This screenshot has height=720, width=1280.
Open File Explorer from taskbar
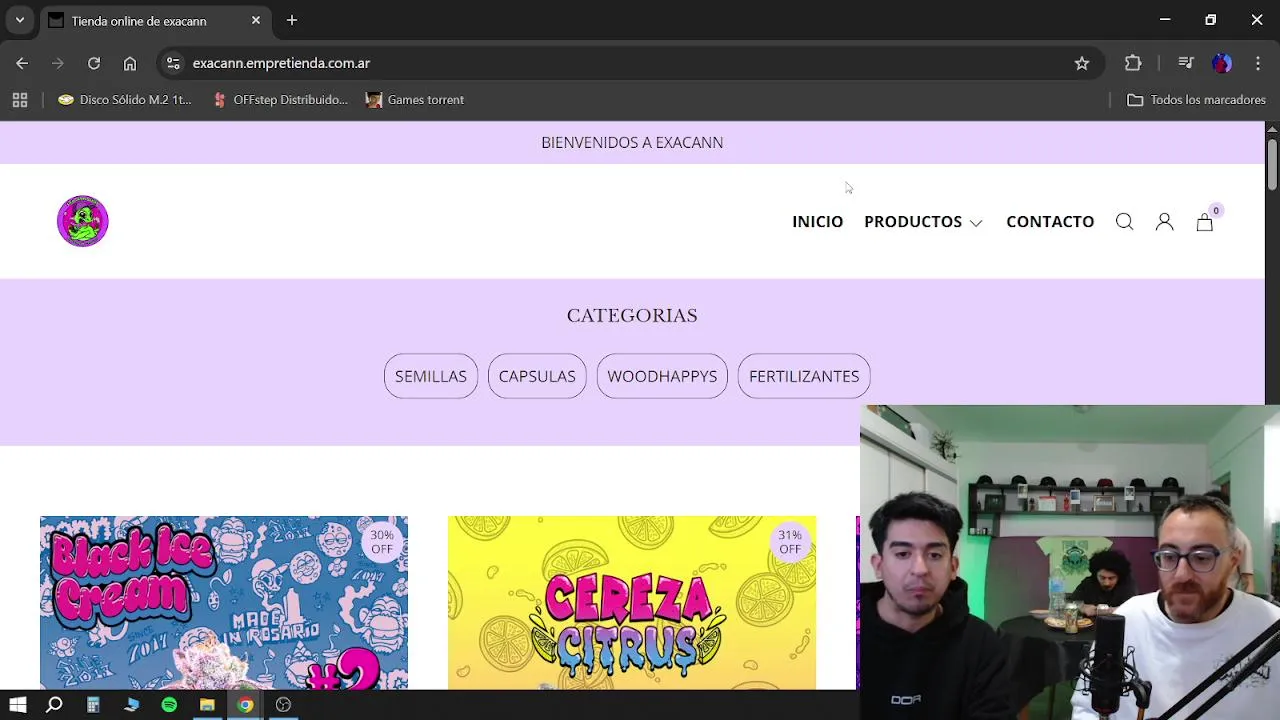click(207, 705)
